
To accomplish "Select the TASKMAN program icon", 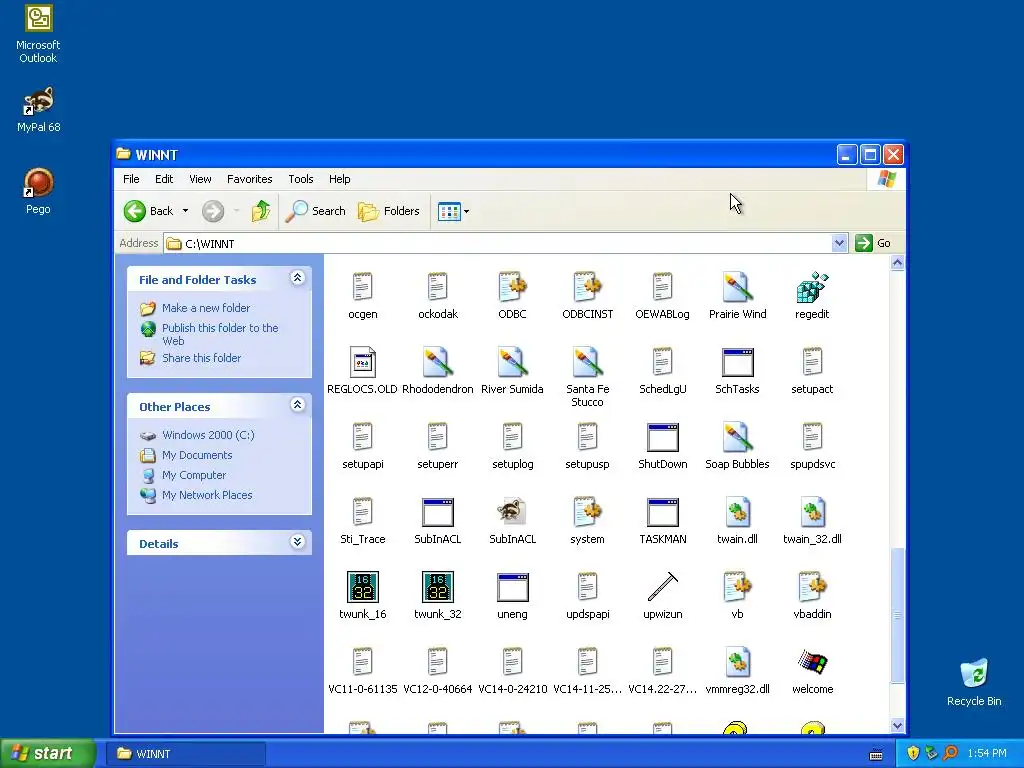I will [662, 513].
